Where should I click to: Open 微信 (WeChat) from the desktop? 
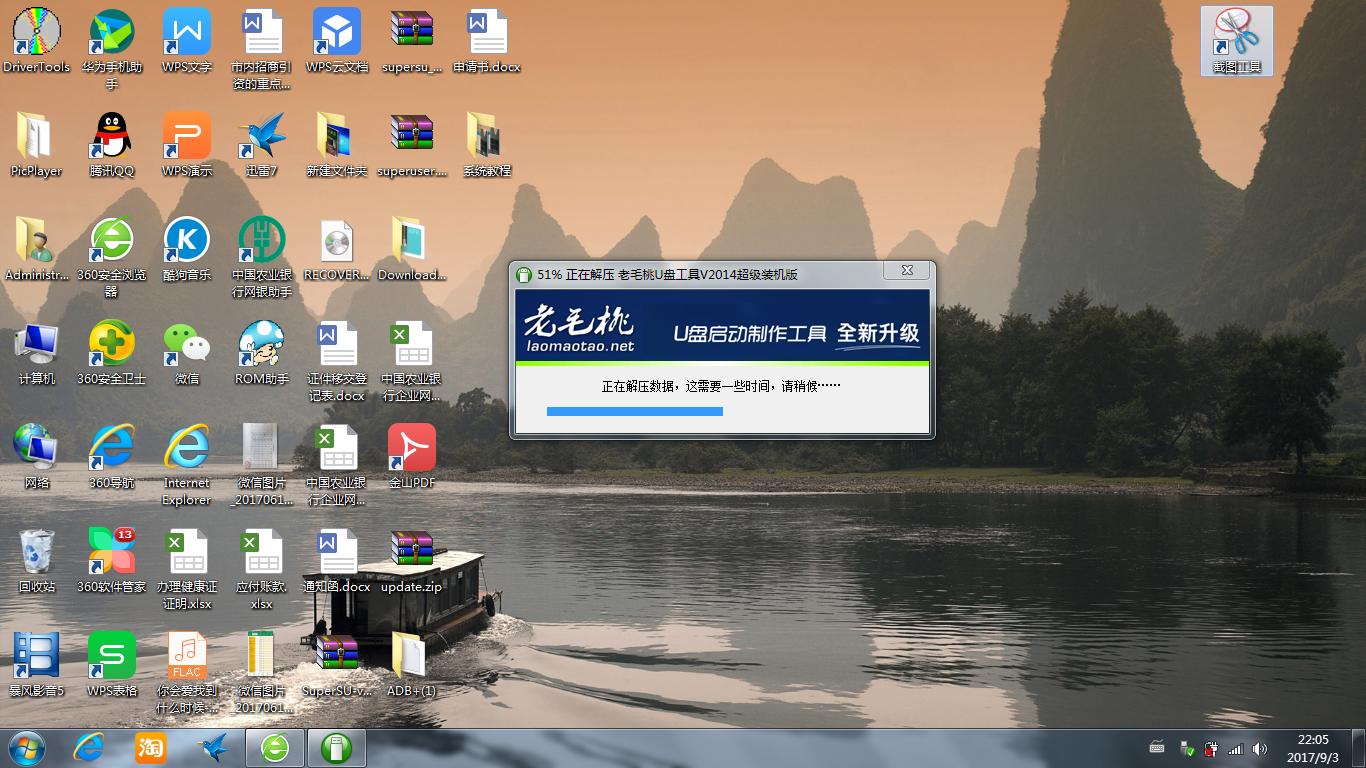[186, 345]
